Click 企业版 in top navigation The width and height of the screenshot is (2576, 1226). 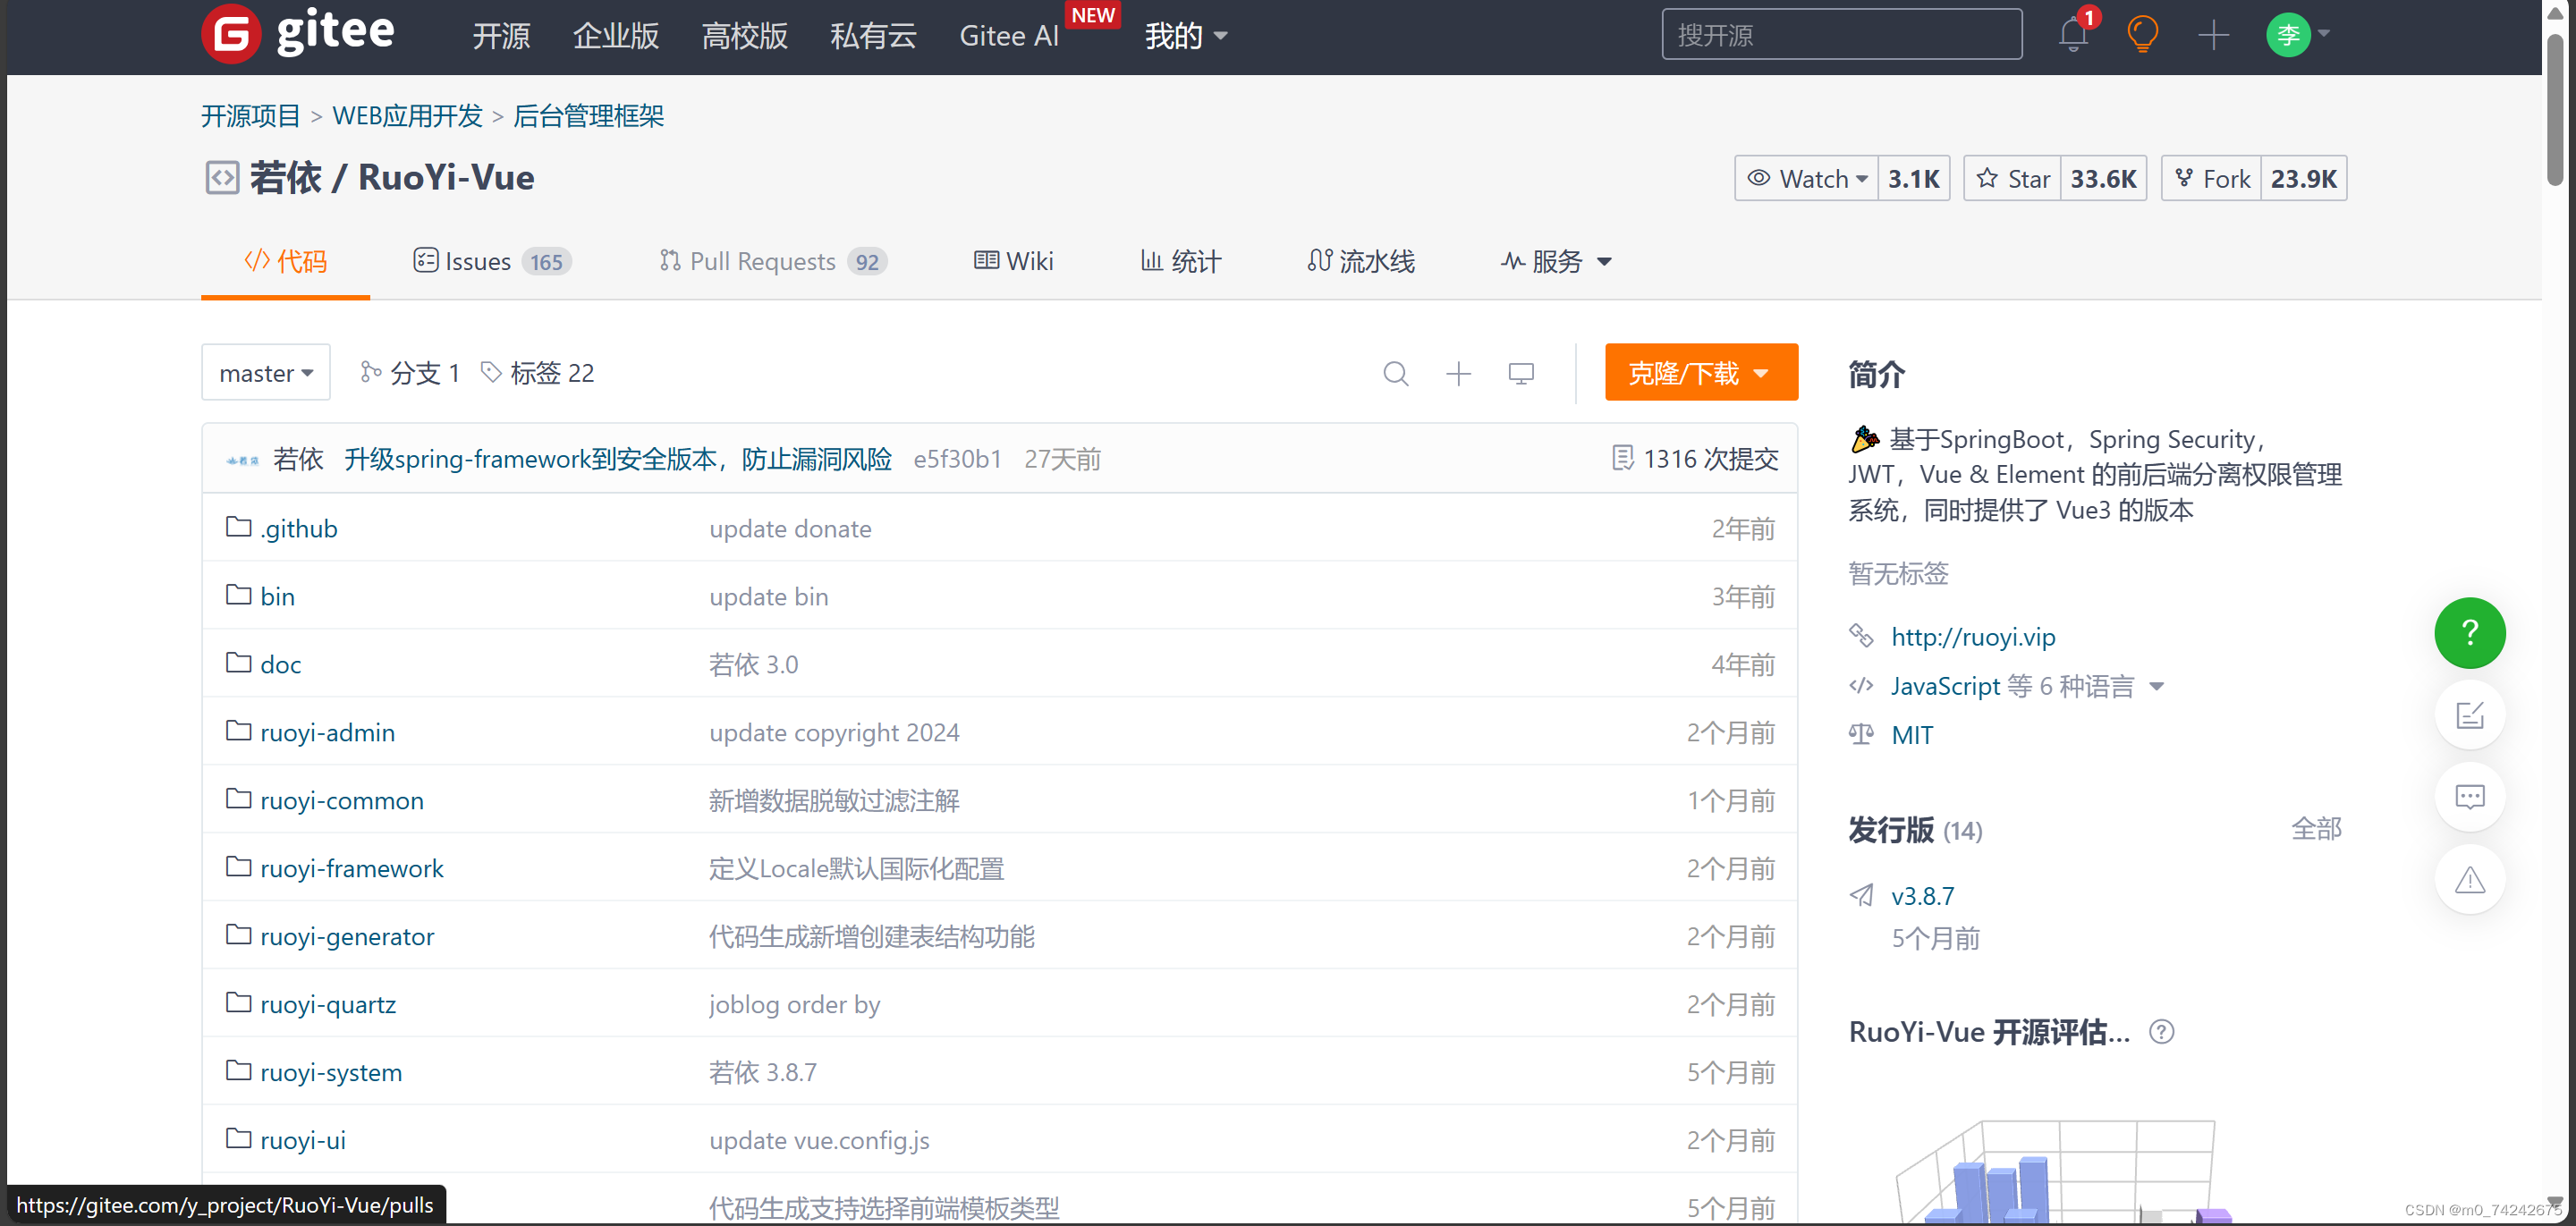(x=616, y=36)
